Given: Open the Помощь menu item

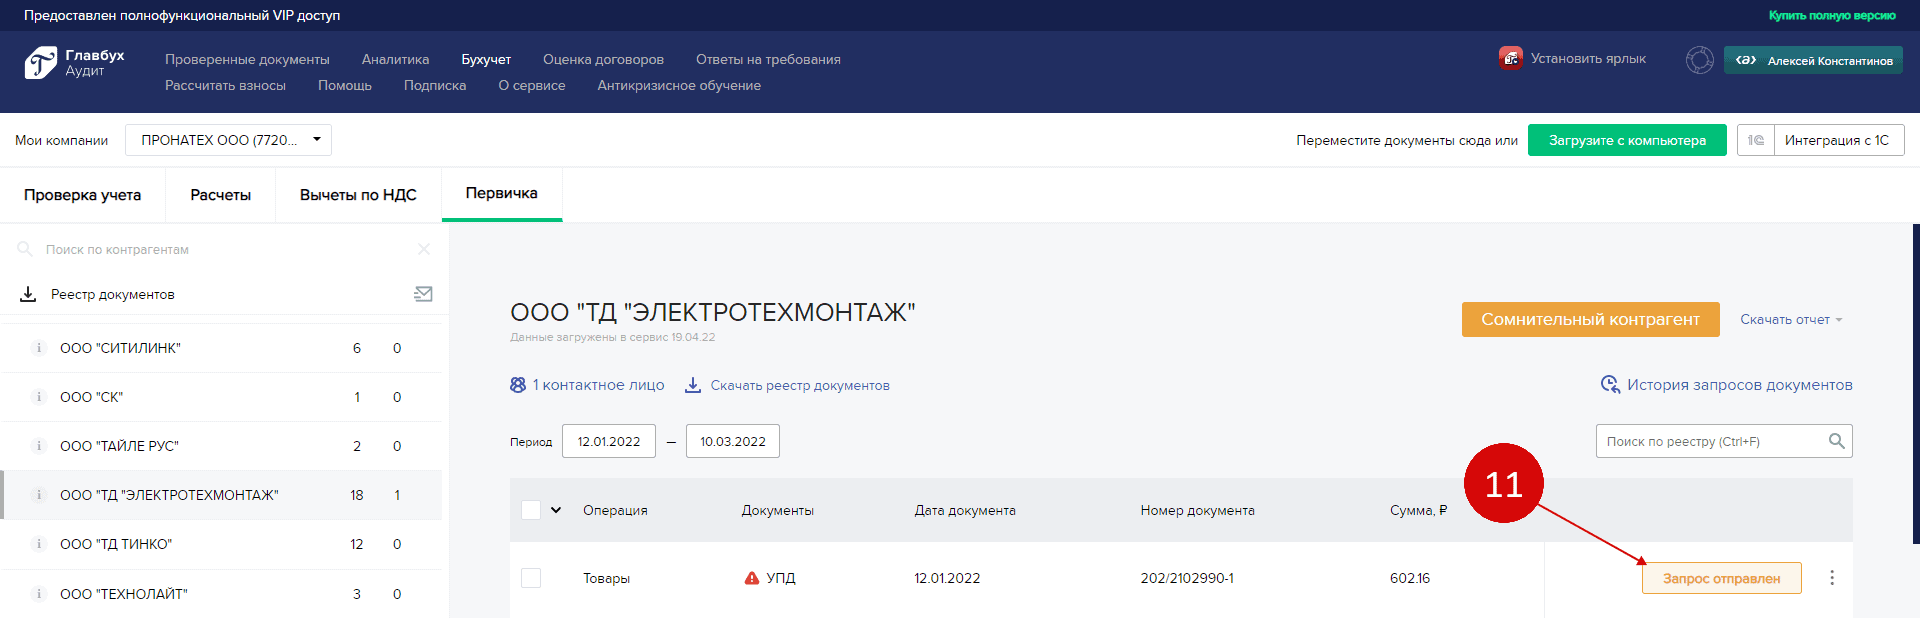Looking at the screenshot, I should tap(345, 85).
